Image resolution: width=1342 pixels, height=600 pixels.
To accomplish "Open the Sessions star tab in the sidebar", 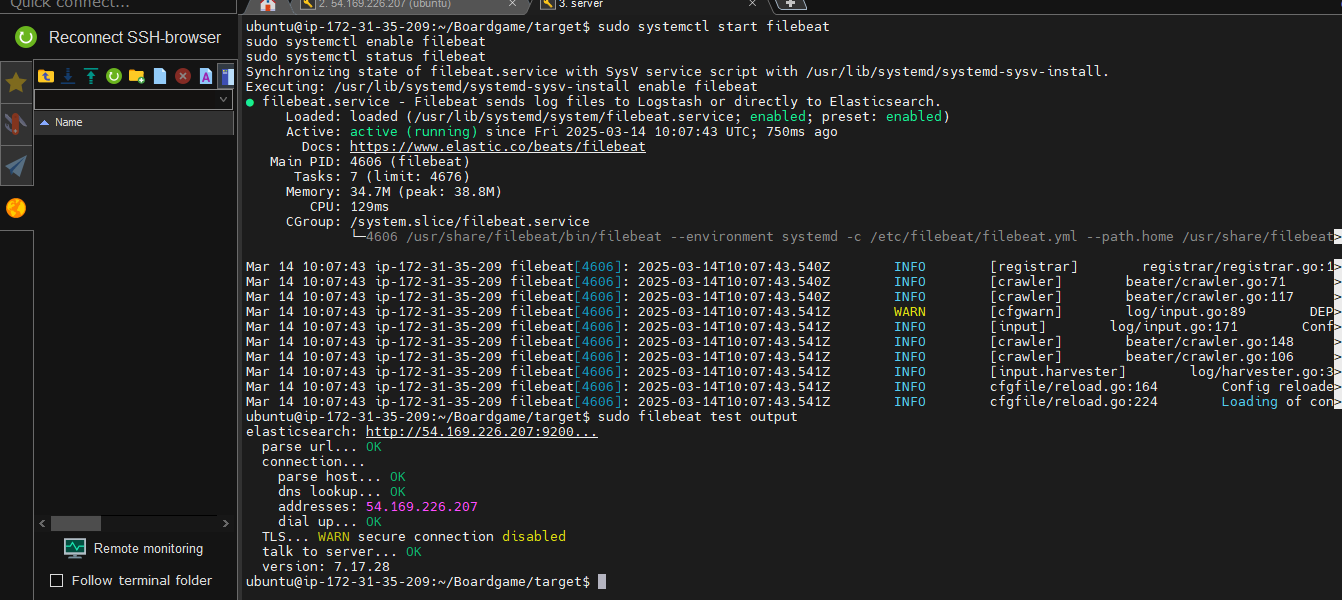I will 16,83.
